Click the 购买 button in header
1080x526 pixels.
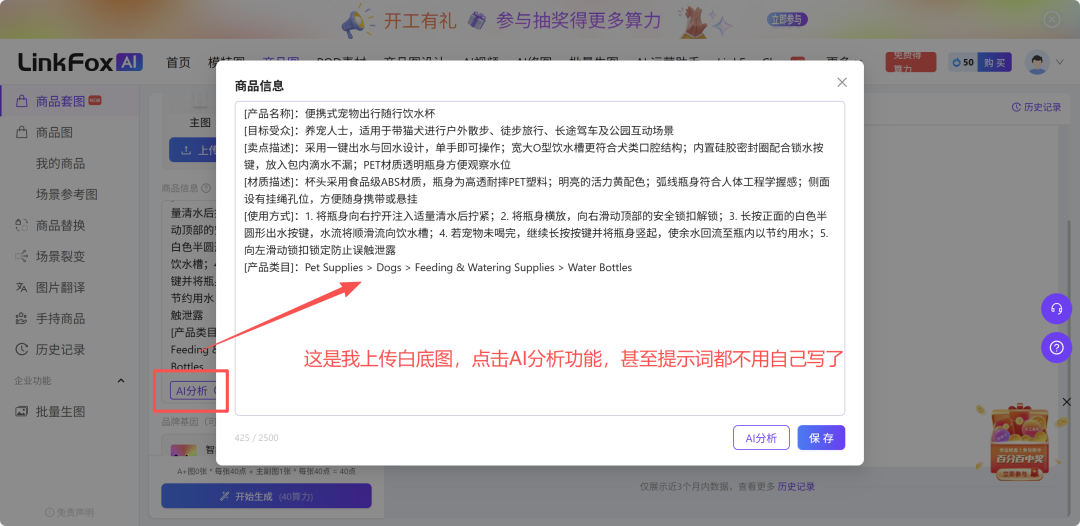(x=994, y=62)
